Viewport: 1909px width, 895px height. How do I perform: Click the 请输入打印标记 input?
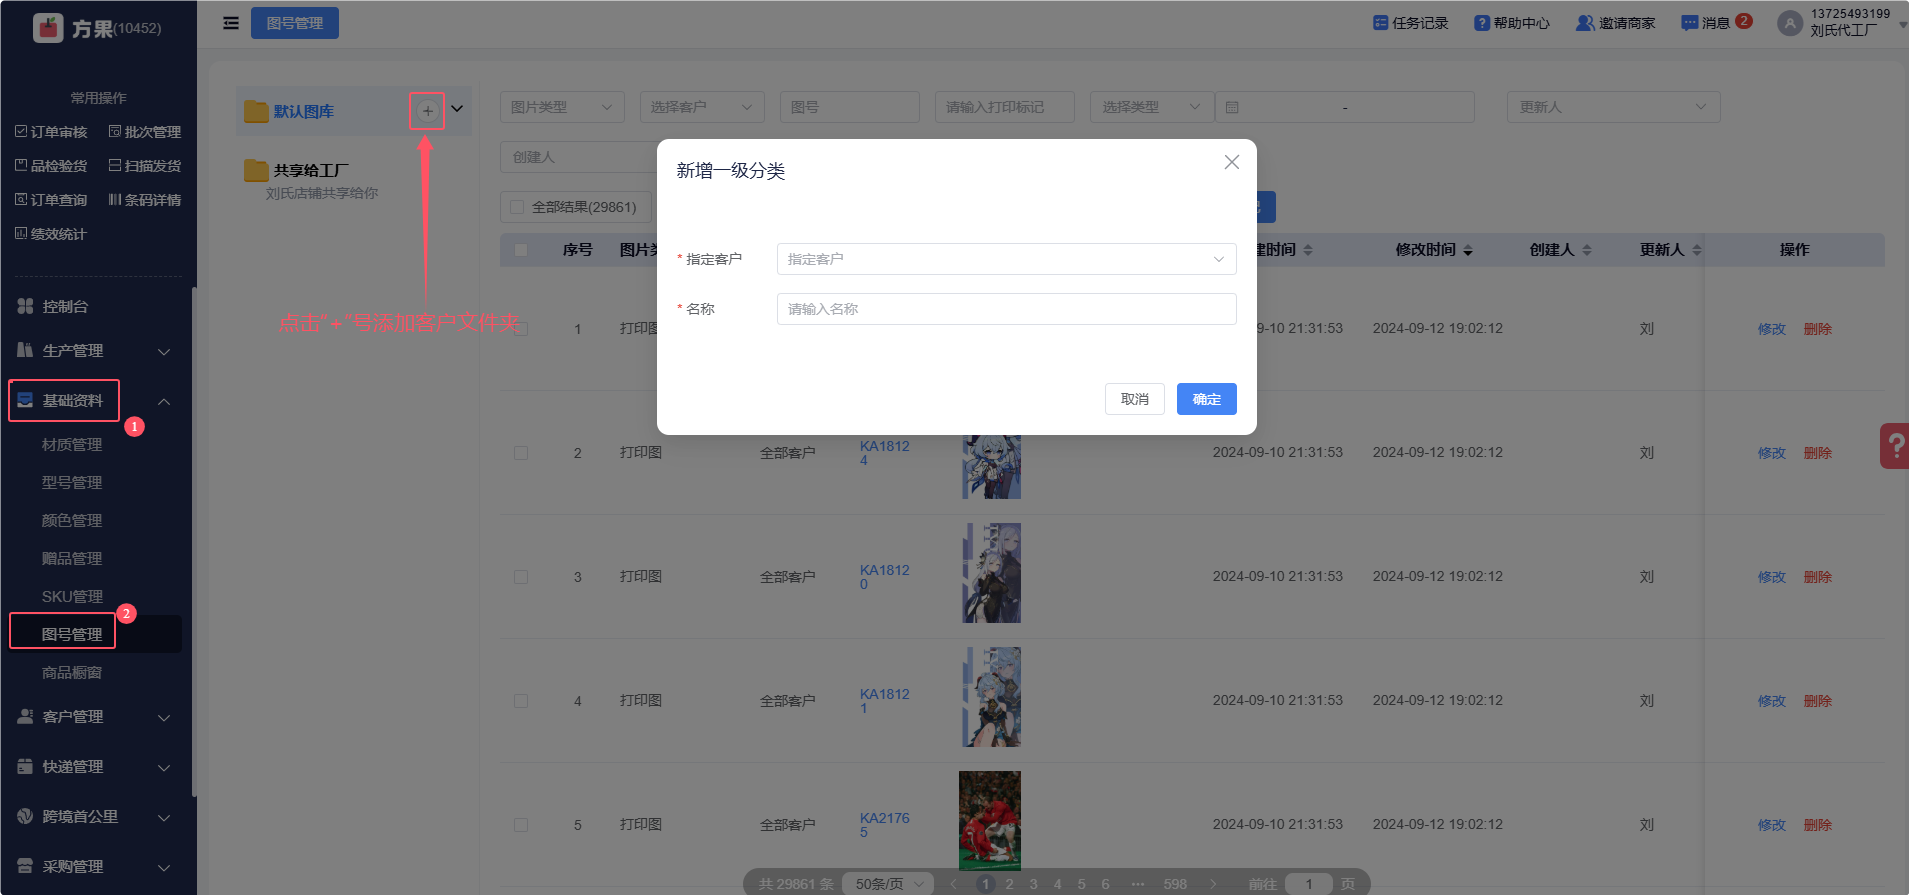click(1005, 107)
